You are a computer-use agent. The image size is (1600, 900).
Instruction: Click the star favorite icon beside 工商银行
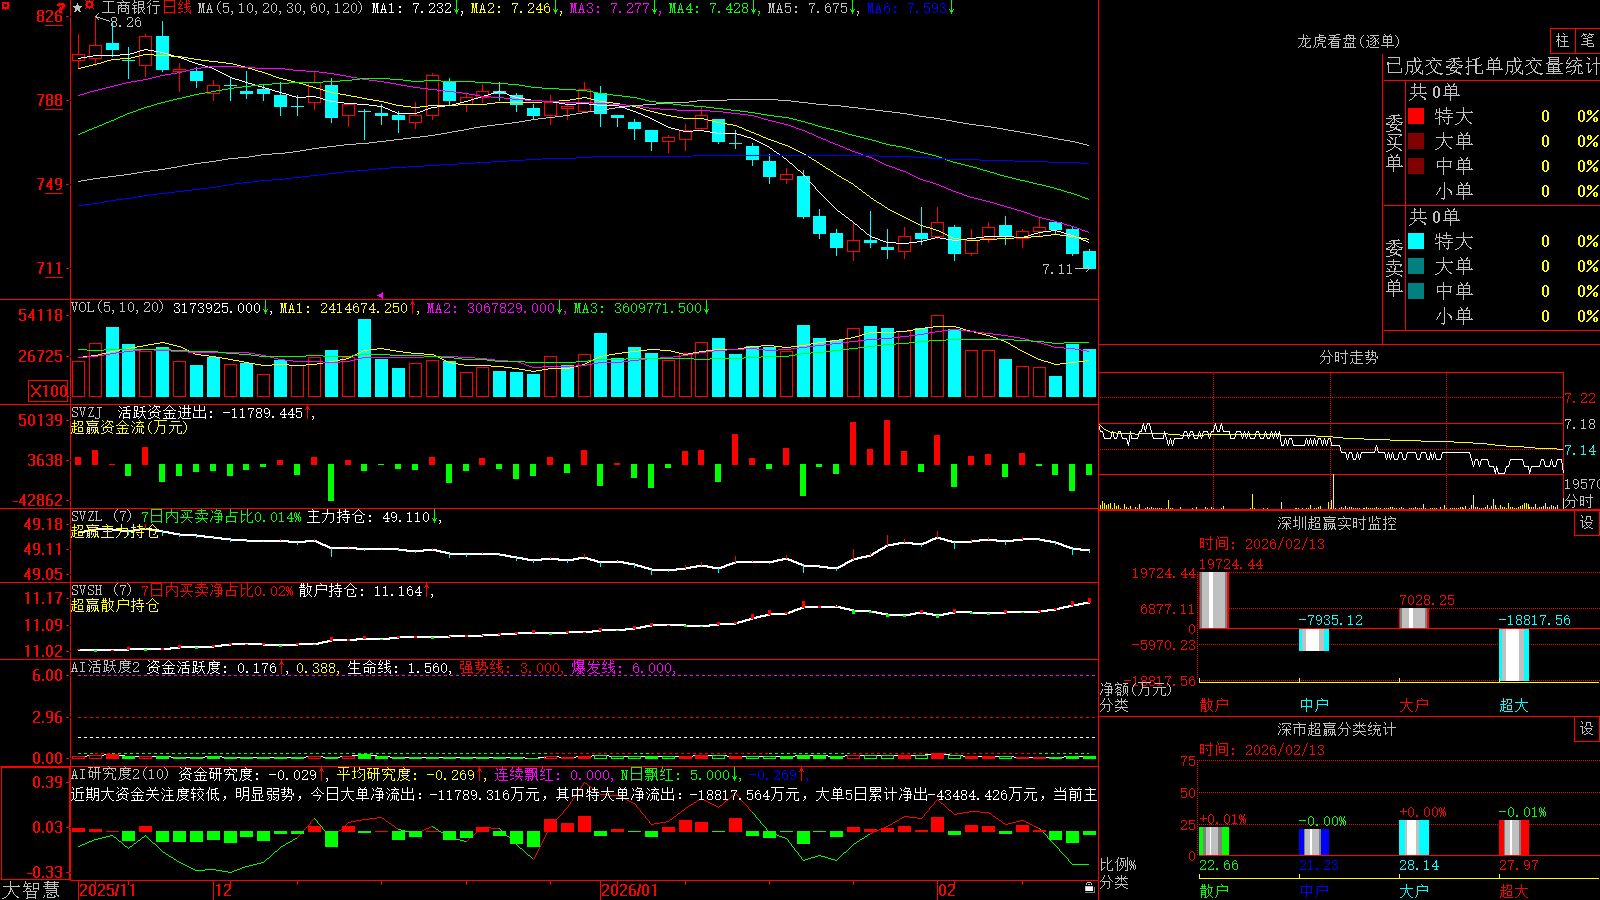(x=77, y=7)
